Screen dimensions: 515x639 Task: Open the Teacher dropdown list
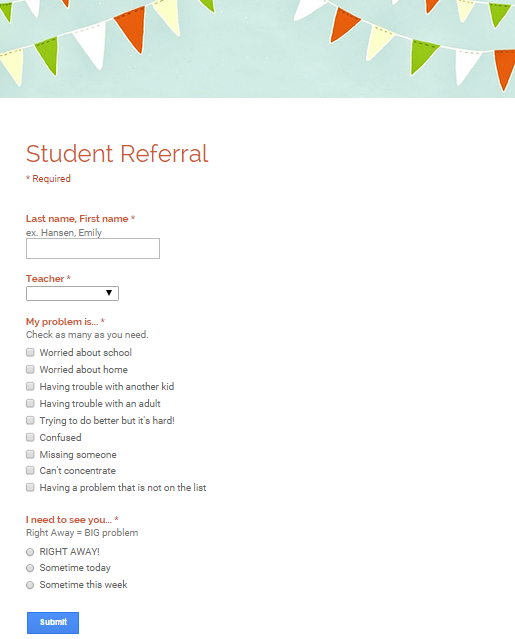(x=73, y=293)
